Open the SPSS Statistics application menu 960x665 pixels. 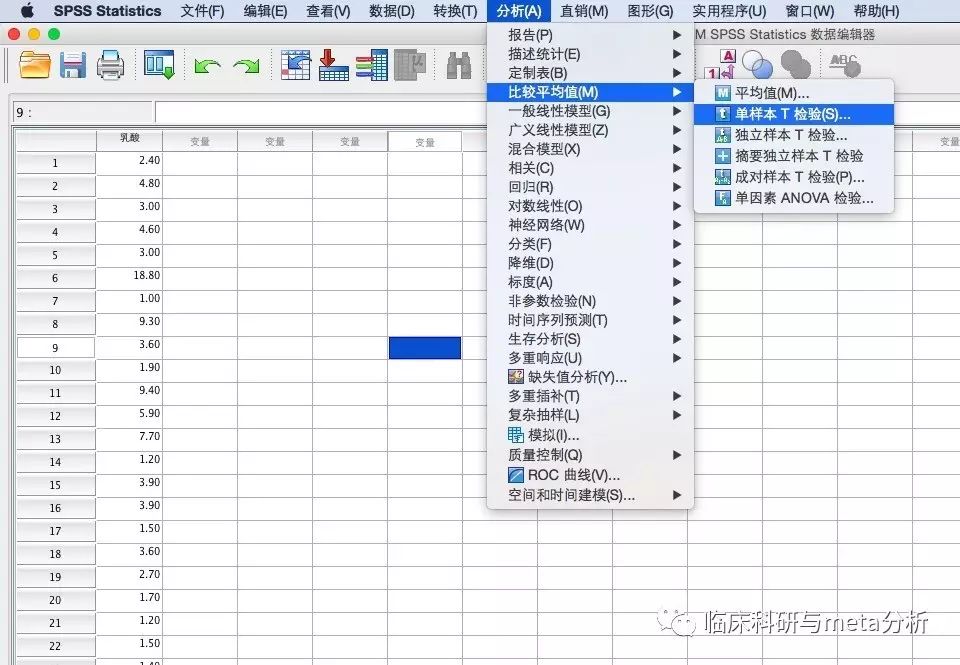[x=107, y=11]
